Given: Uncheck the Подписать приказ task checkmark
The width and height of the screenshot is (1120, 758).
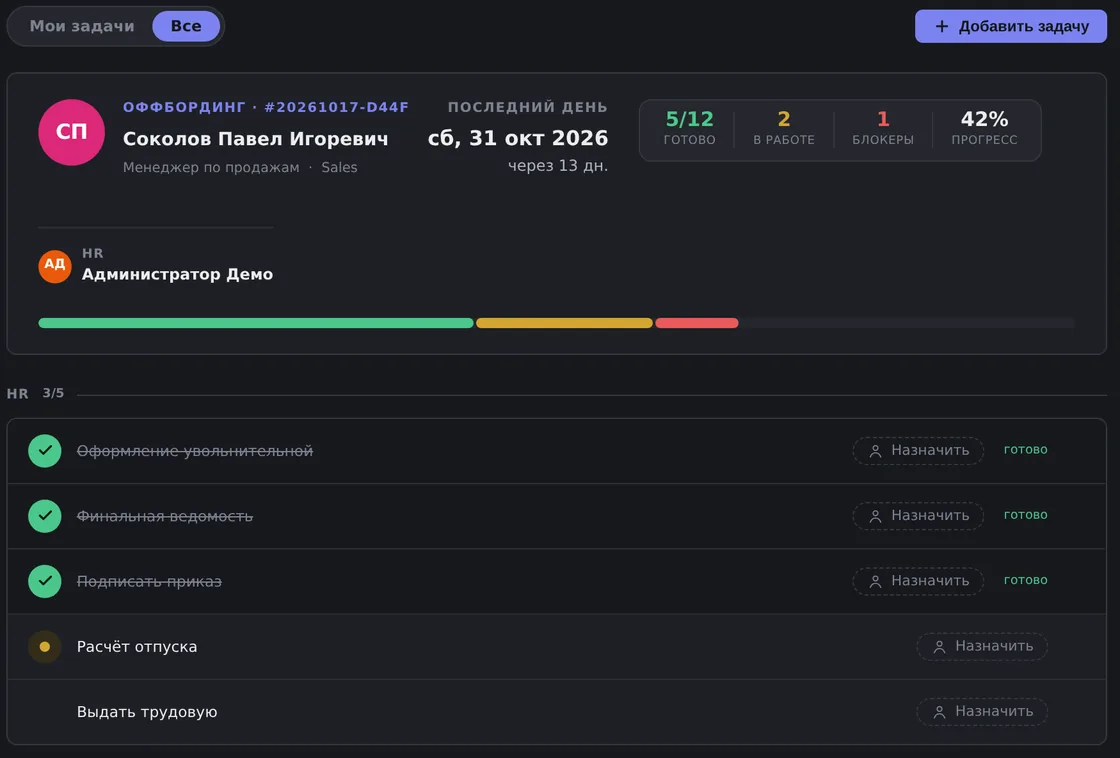Looking at the screenshot, I should [x=44, y=581].
